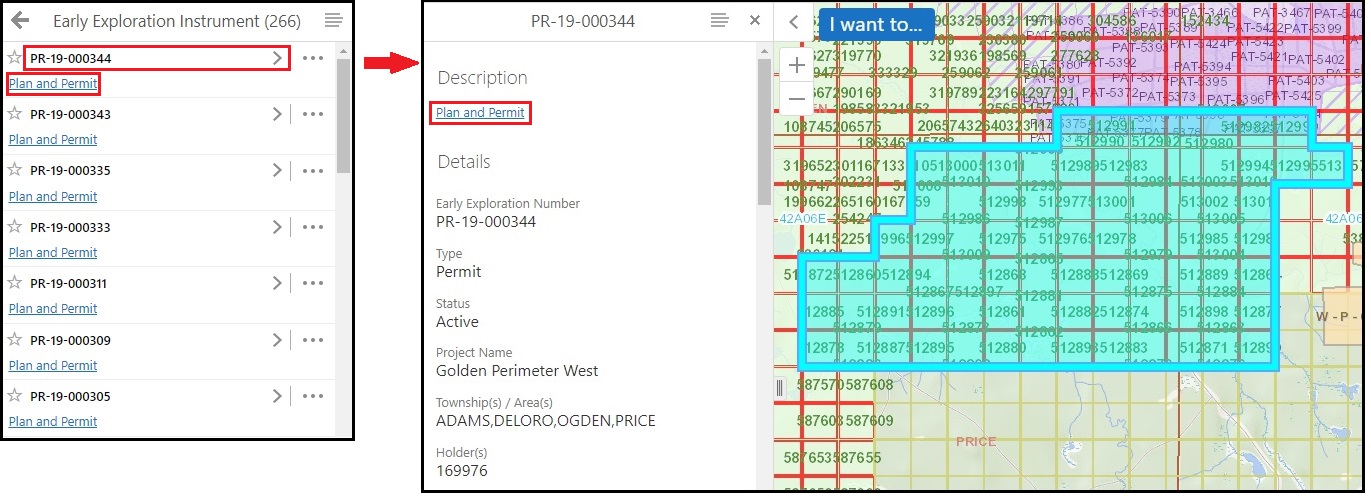Image resolution: width=1371 pixels, height=501 pixels.
Task: Zoom out on the map
Action: tap(797, 99)
